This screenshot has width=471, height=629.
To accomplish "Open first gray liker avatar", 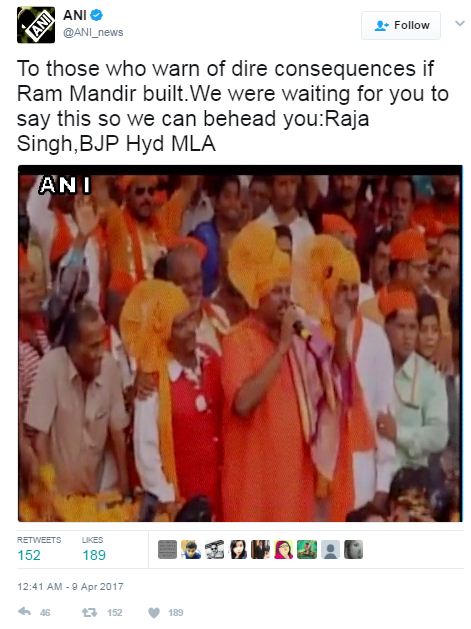I will click(167, 550).
